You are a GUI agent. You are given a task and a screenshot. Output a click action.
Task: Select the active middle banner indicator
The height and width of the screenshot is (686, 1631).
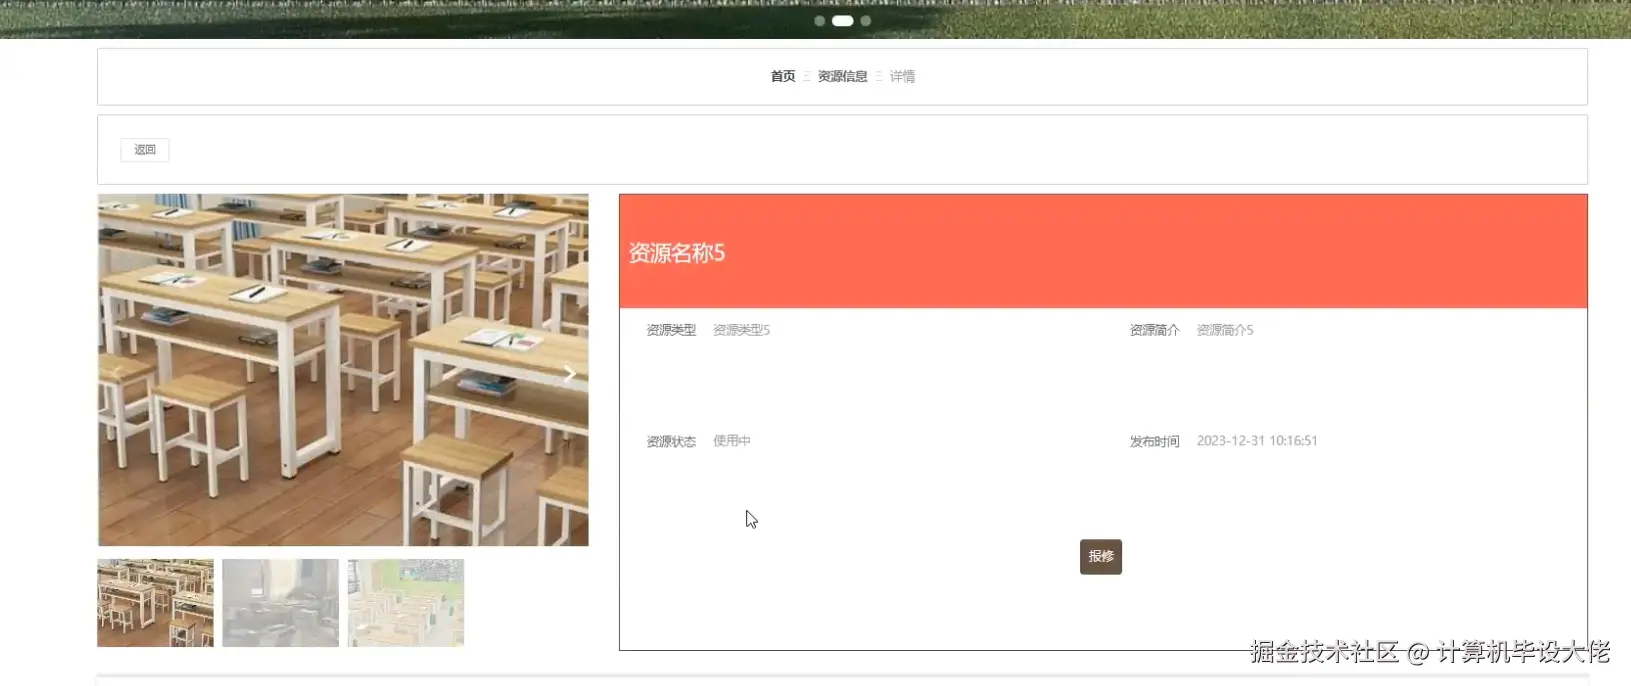click(x=843, y=21)
